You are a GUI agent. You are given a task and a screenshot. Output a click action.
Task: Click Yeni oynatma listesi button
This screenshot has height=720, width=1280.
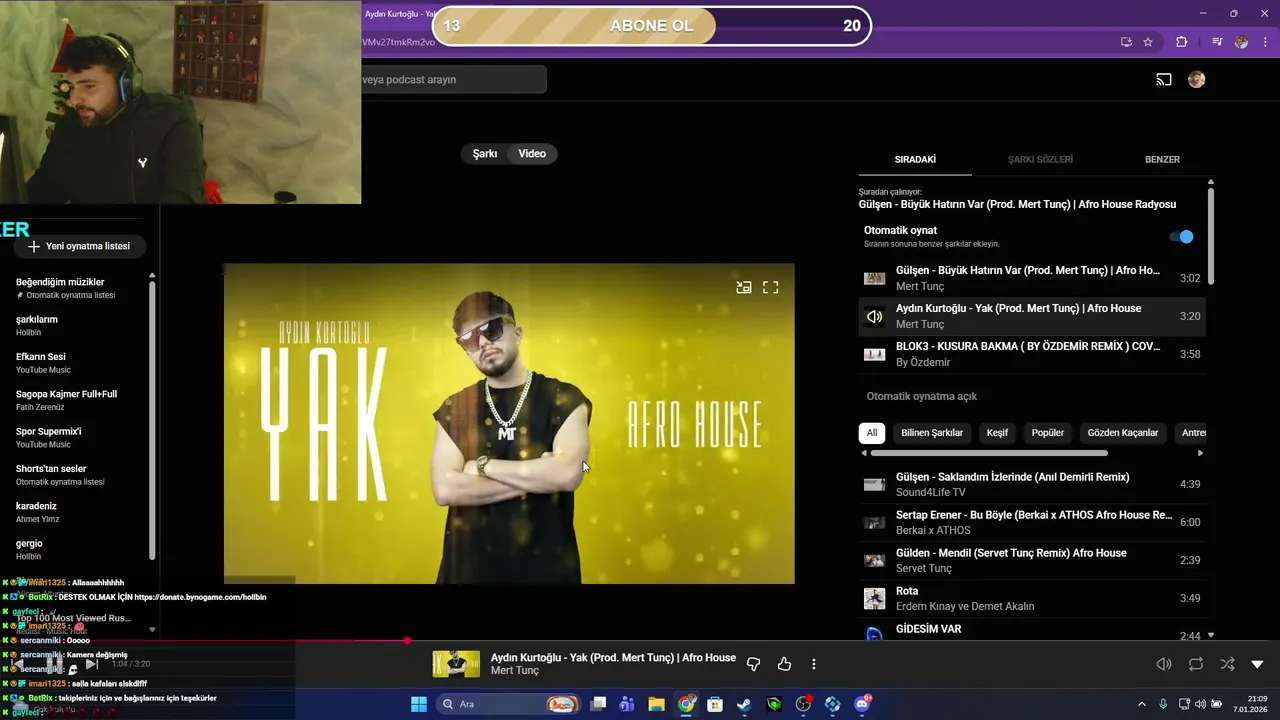pyautogui.click(x=78, y=246)
